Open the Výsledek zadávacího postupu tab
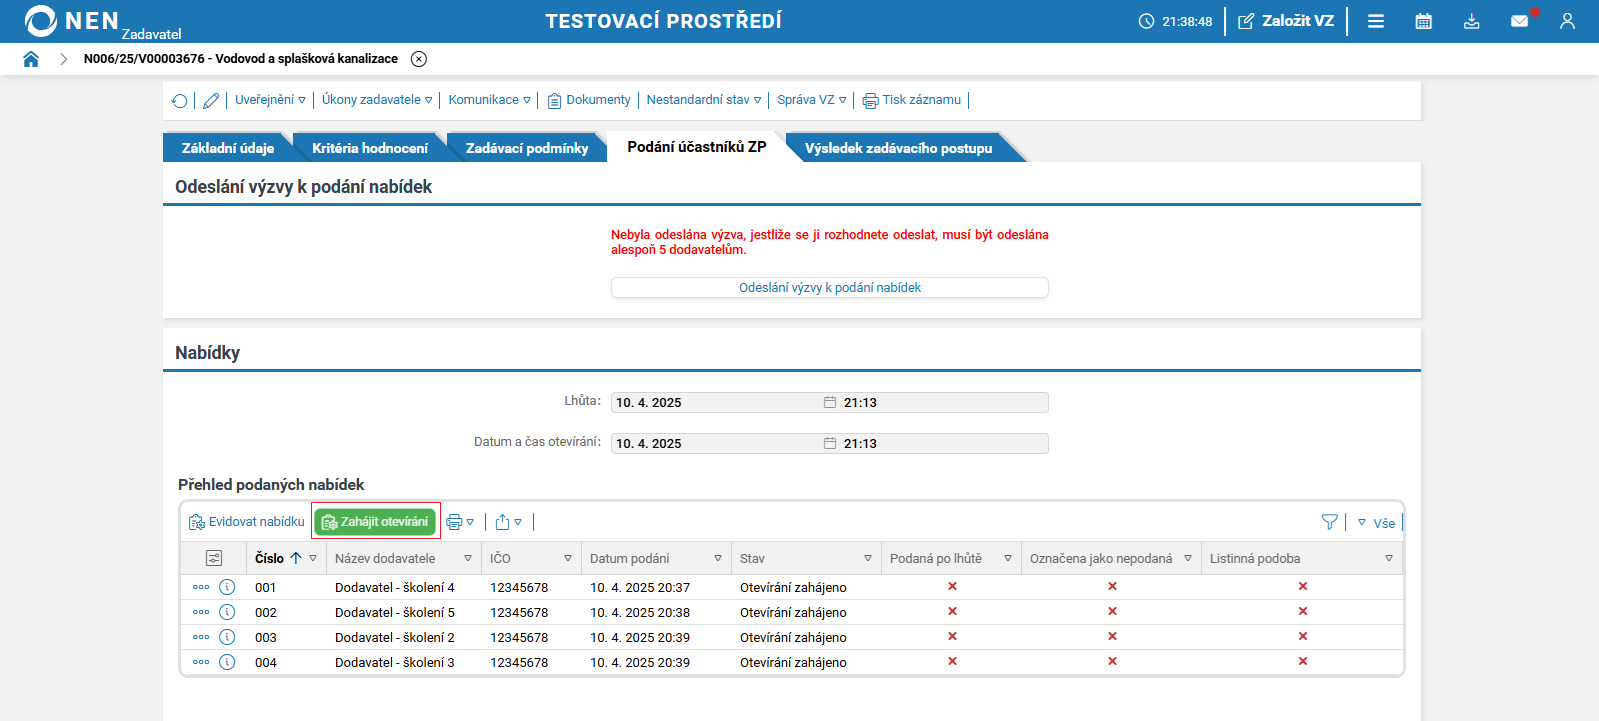This screenshot has width=1599, height=721. pyautogui.click(x=899, y=148)
